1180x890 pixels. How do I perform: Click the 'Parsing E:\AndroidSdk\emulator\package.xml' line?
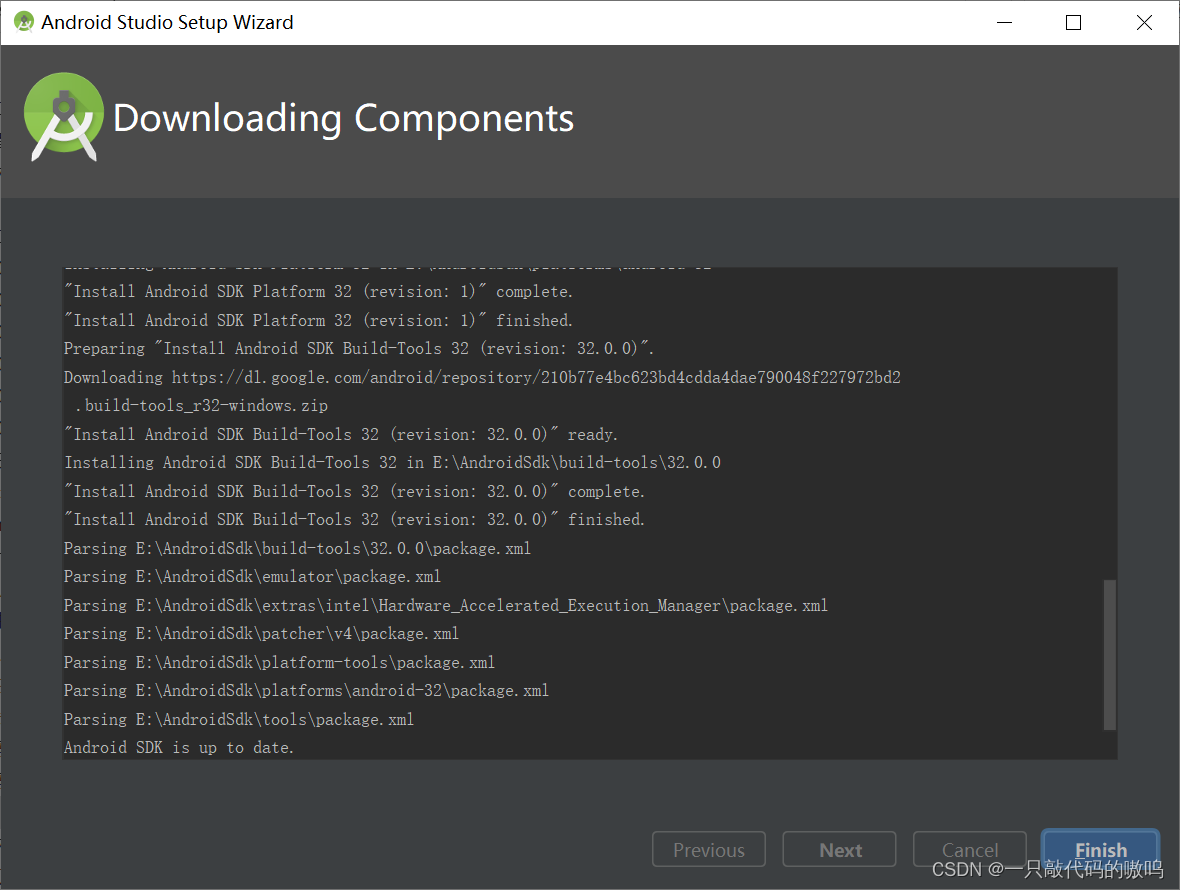252,576
